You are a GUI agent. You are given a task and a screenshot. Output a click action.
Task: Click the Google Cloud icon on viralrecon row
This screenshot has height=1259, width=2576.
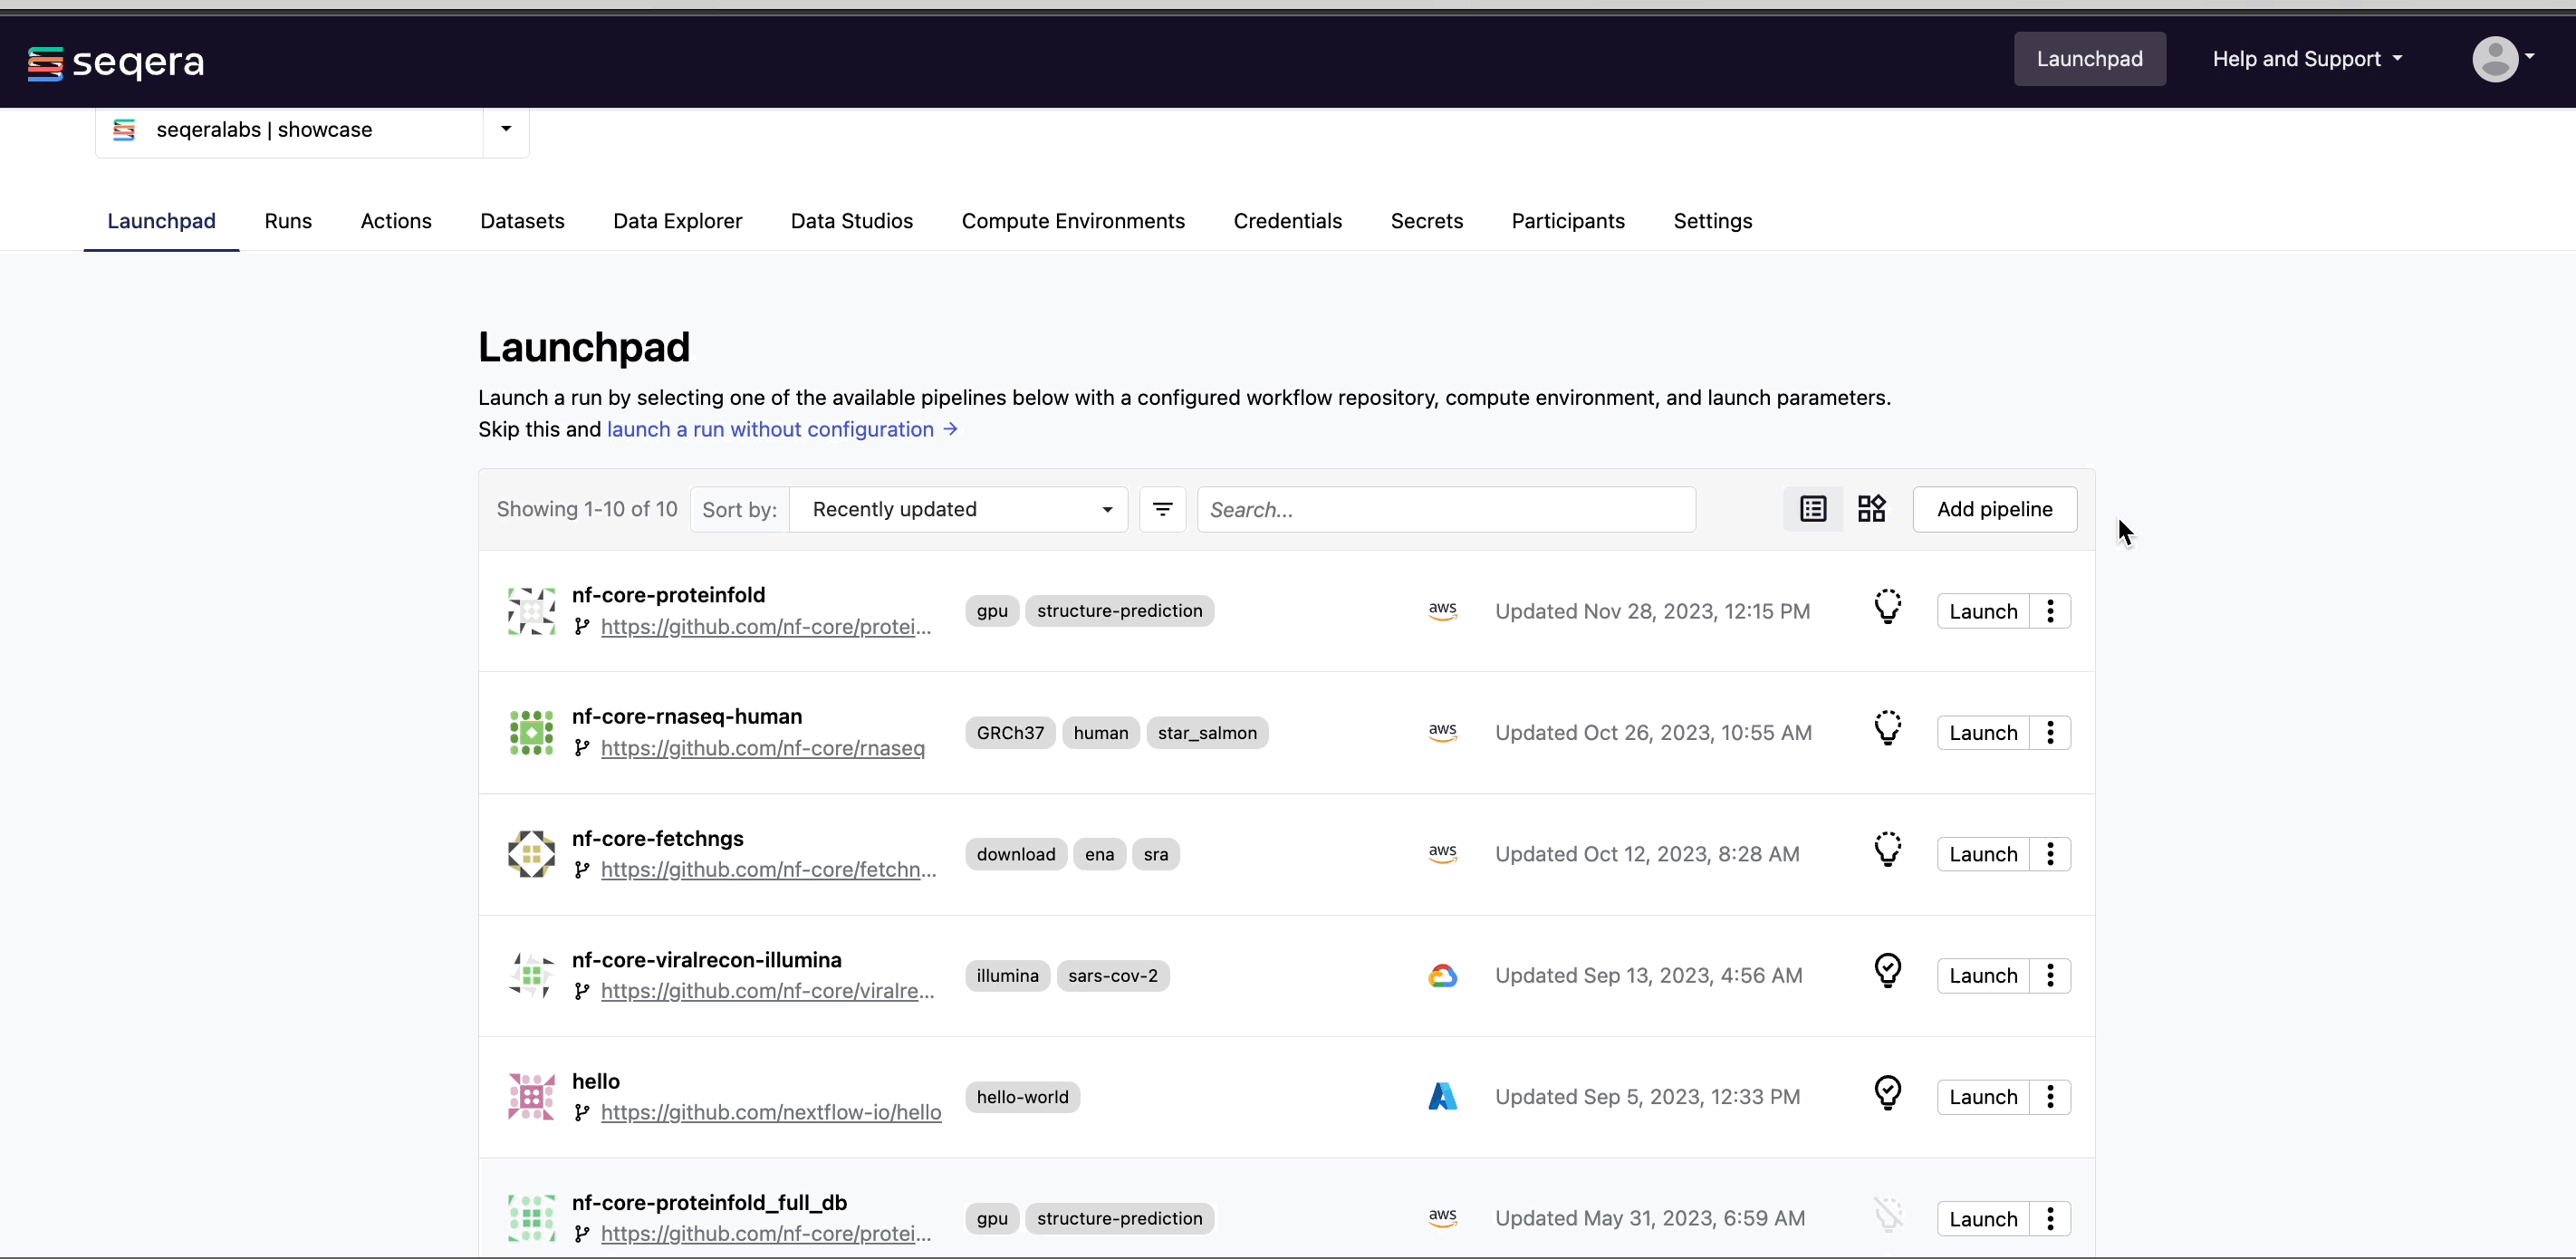tap(1442, 975)
